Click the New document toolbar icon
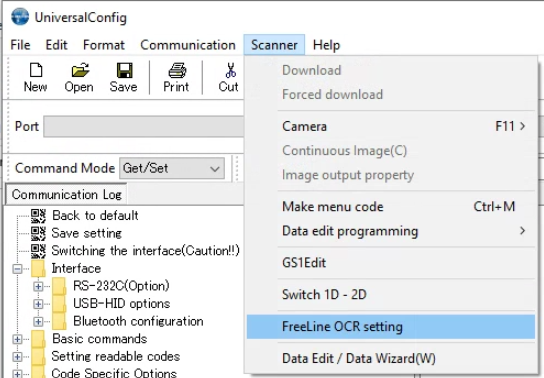 coord(36,70)
